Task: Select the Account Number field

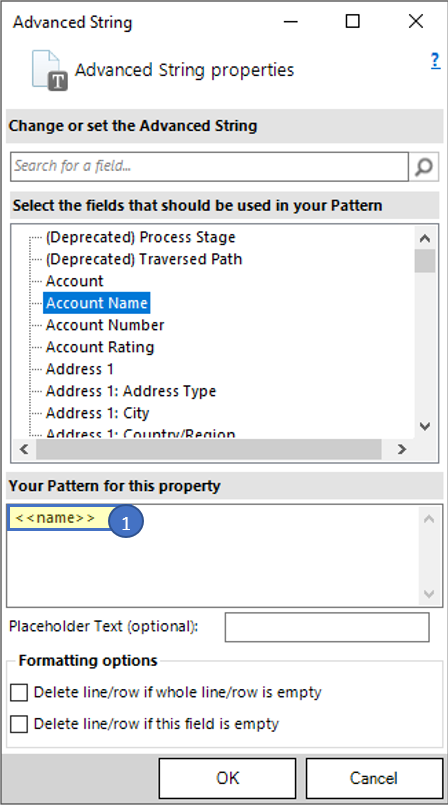Action: pyautogui.click(x=105, y=325)
